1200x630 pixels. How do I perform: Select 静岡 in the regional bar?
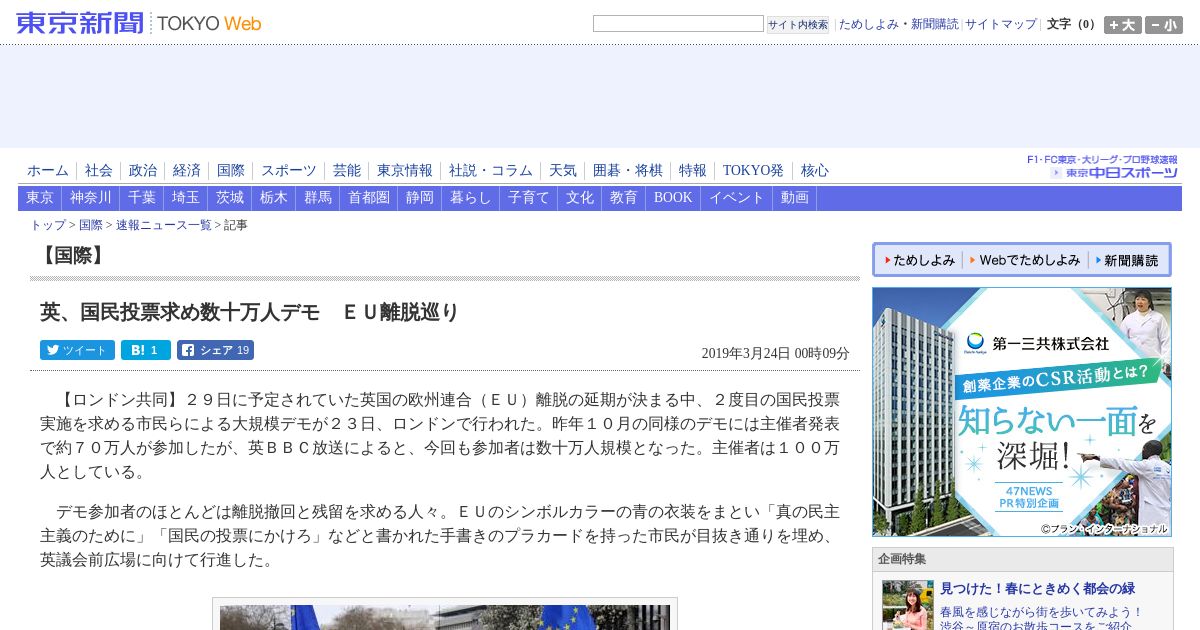tap(420, 198)
